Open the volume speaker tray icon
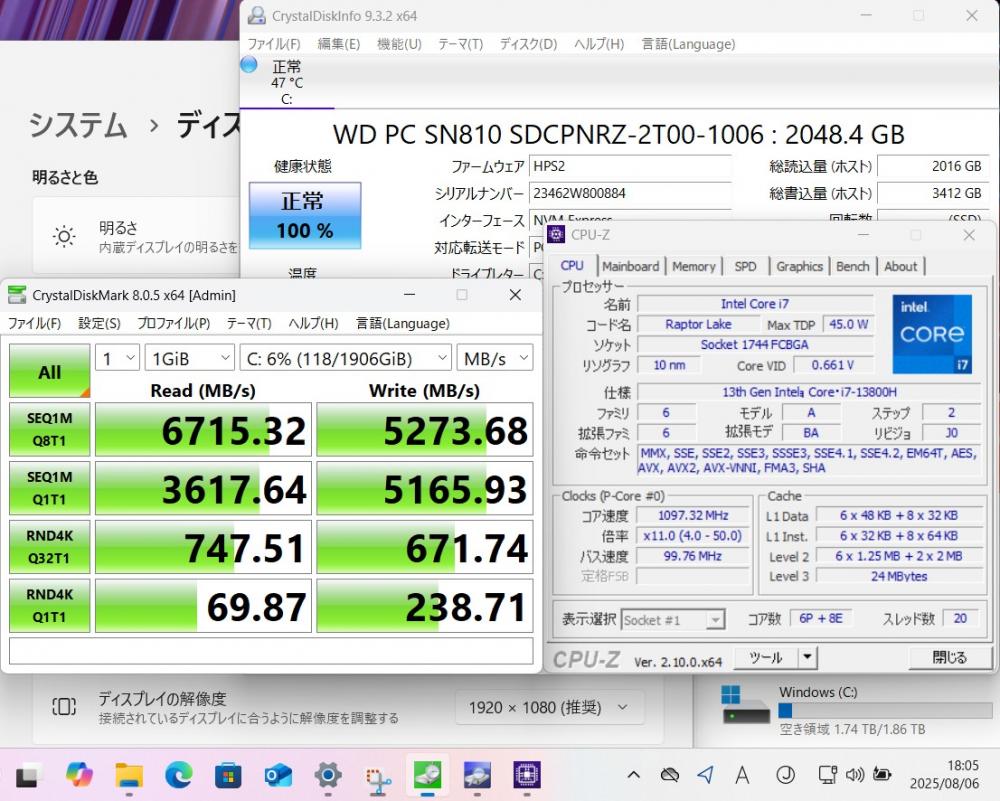Image resolution: width=1000 pixels, height=801 pixels. pos(855,775)
